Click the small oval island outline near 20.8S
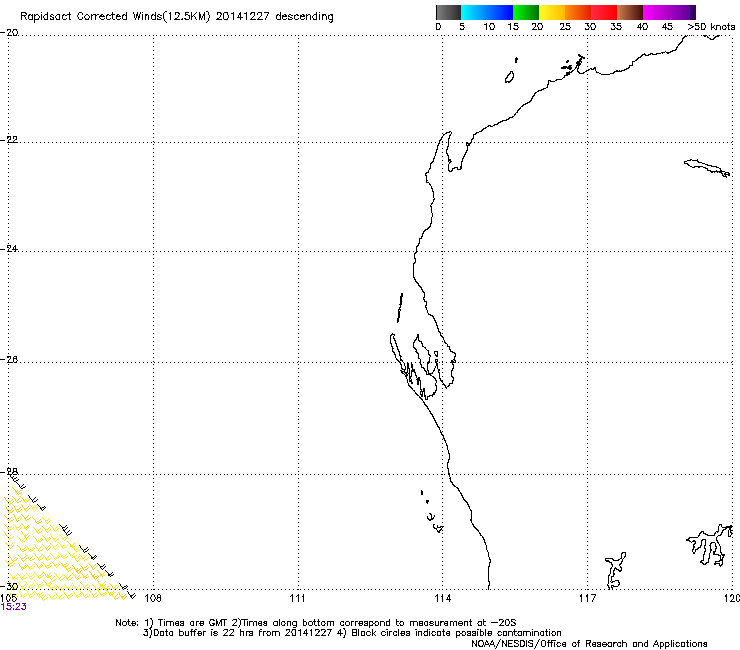The height and width of the screenshot is (650, 740). pos(509,77)
